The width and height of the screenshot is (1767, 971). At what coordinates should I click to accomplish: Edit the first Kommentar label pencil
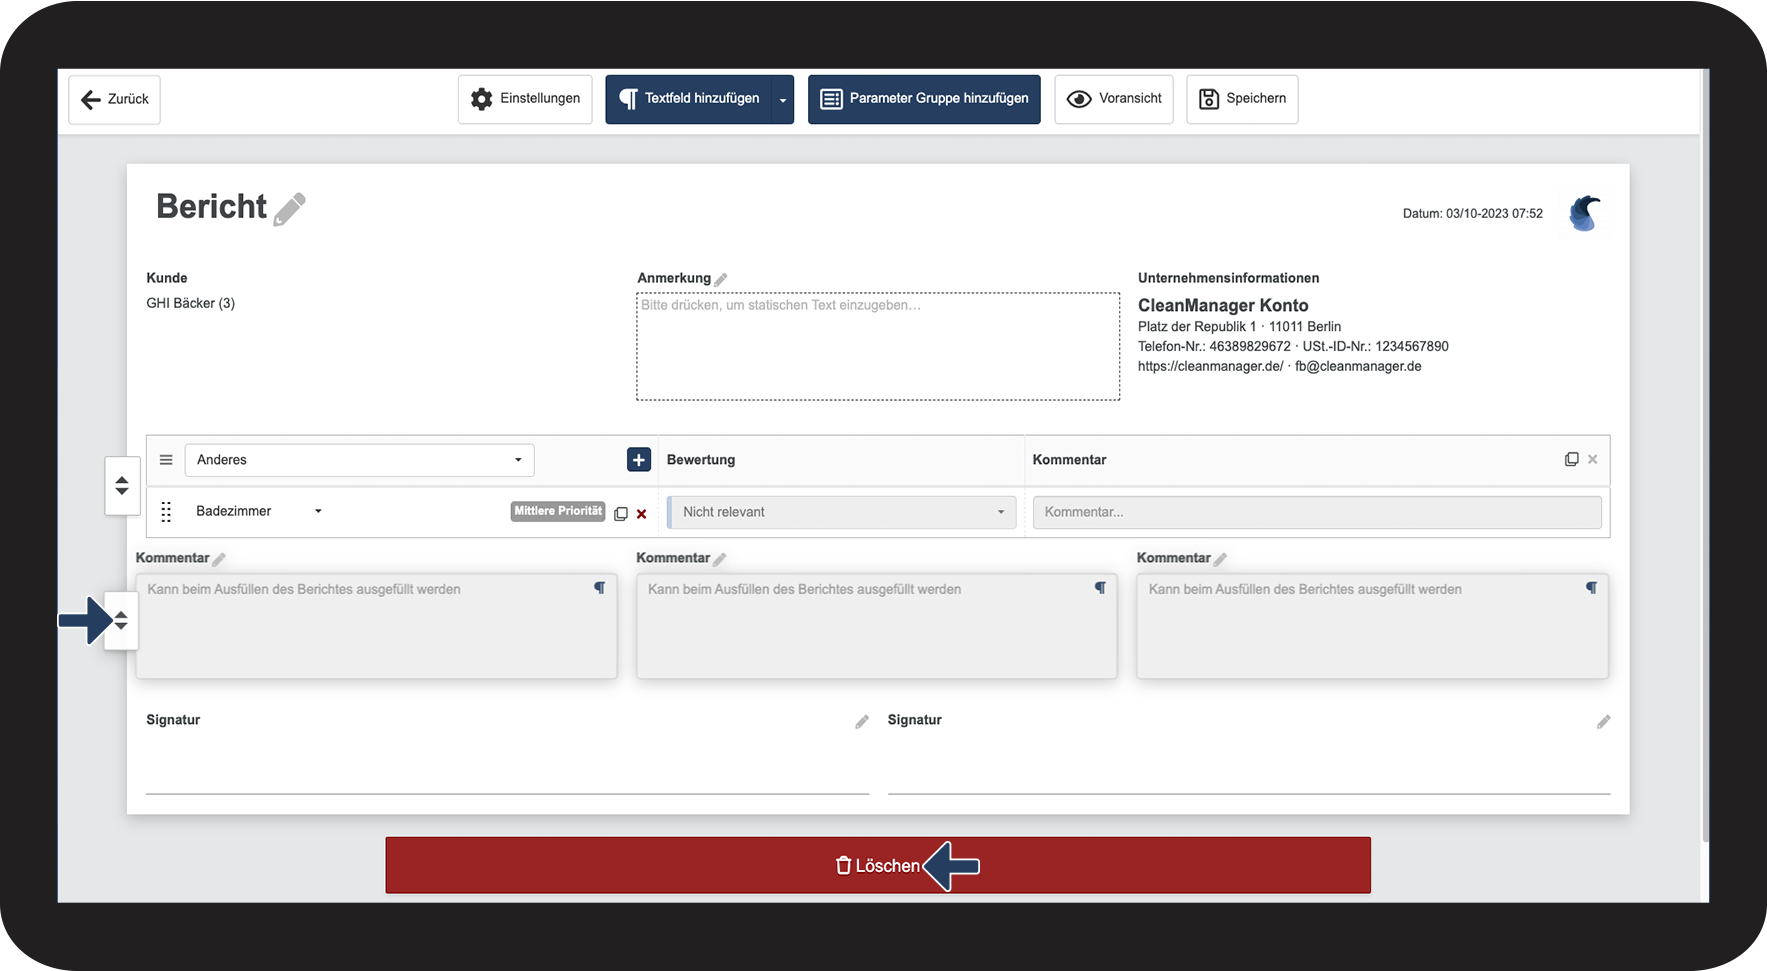(x=219, y=559)
